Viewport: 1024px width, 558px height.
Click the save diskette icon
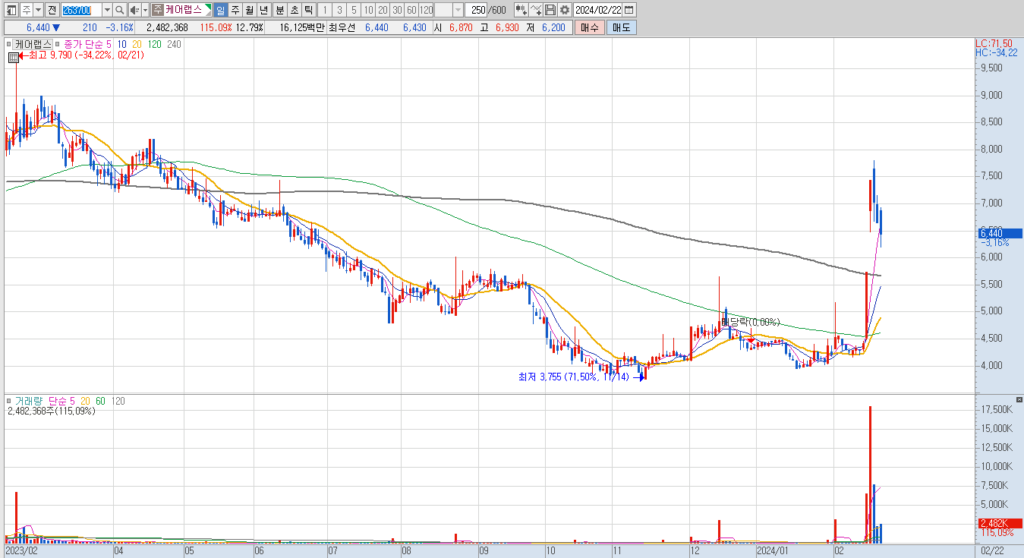[x=550, y=10]
